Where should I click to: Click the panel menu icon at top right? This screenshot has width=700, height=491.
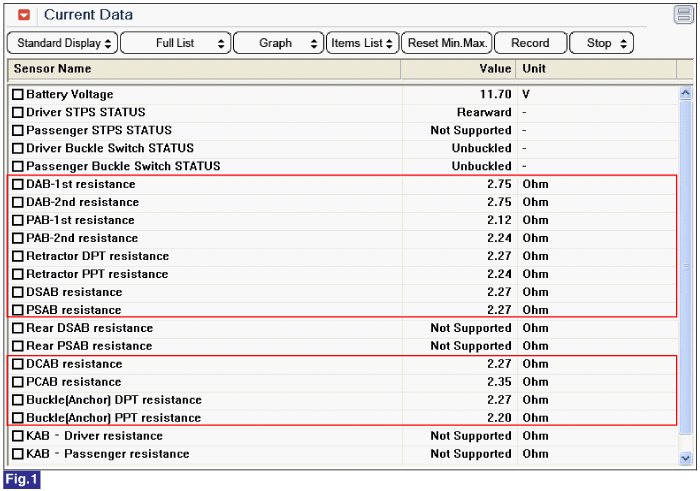click(682, 15)
